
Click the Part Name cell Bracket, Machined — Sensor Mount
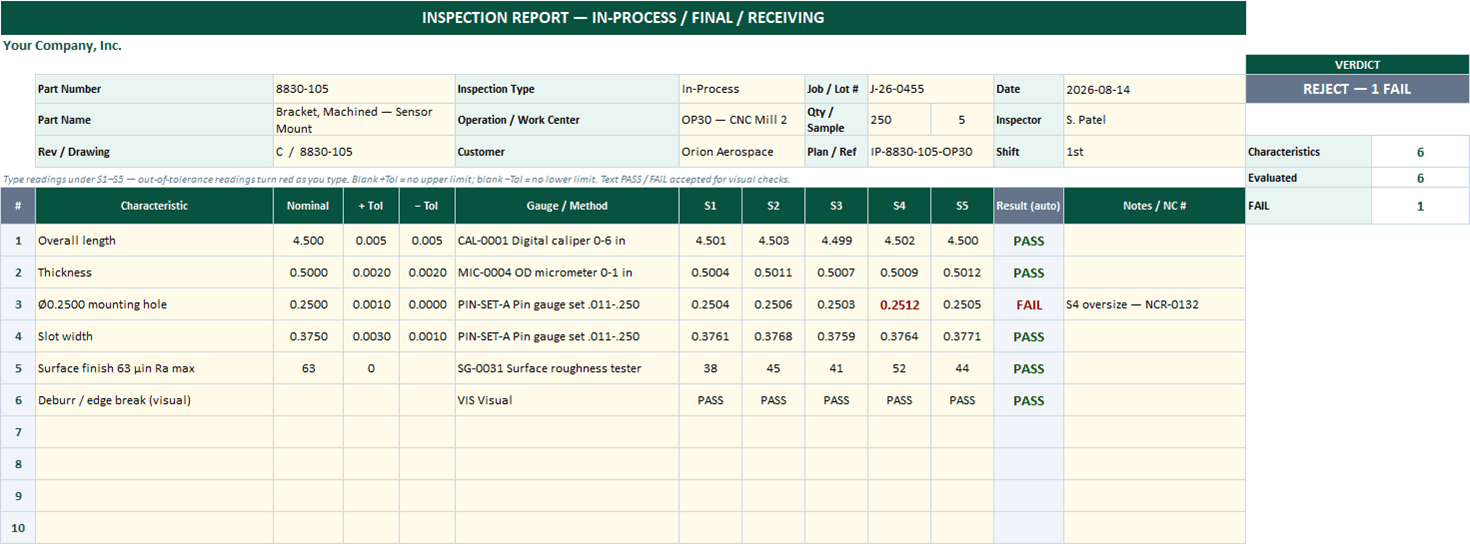(364, 120)
